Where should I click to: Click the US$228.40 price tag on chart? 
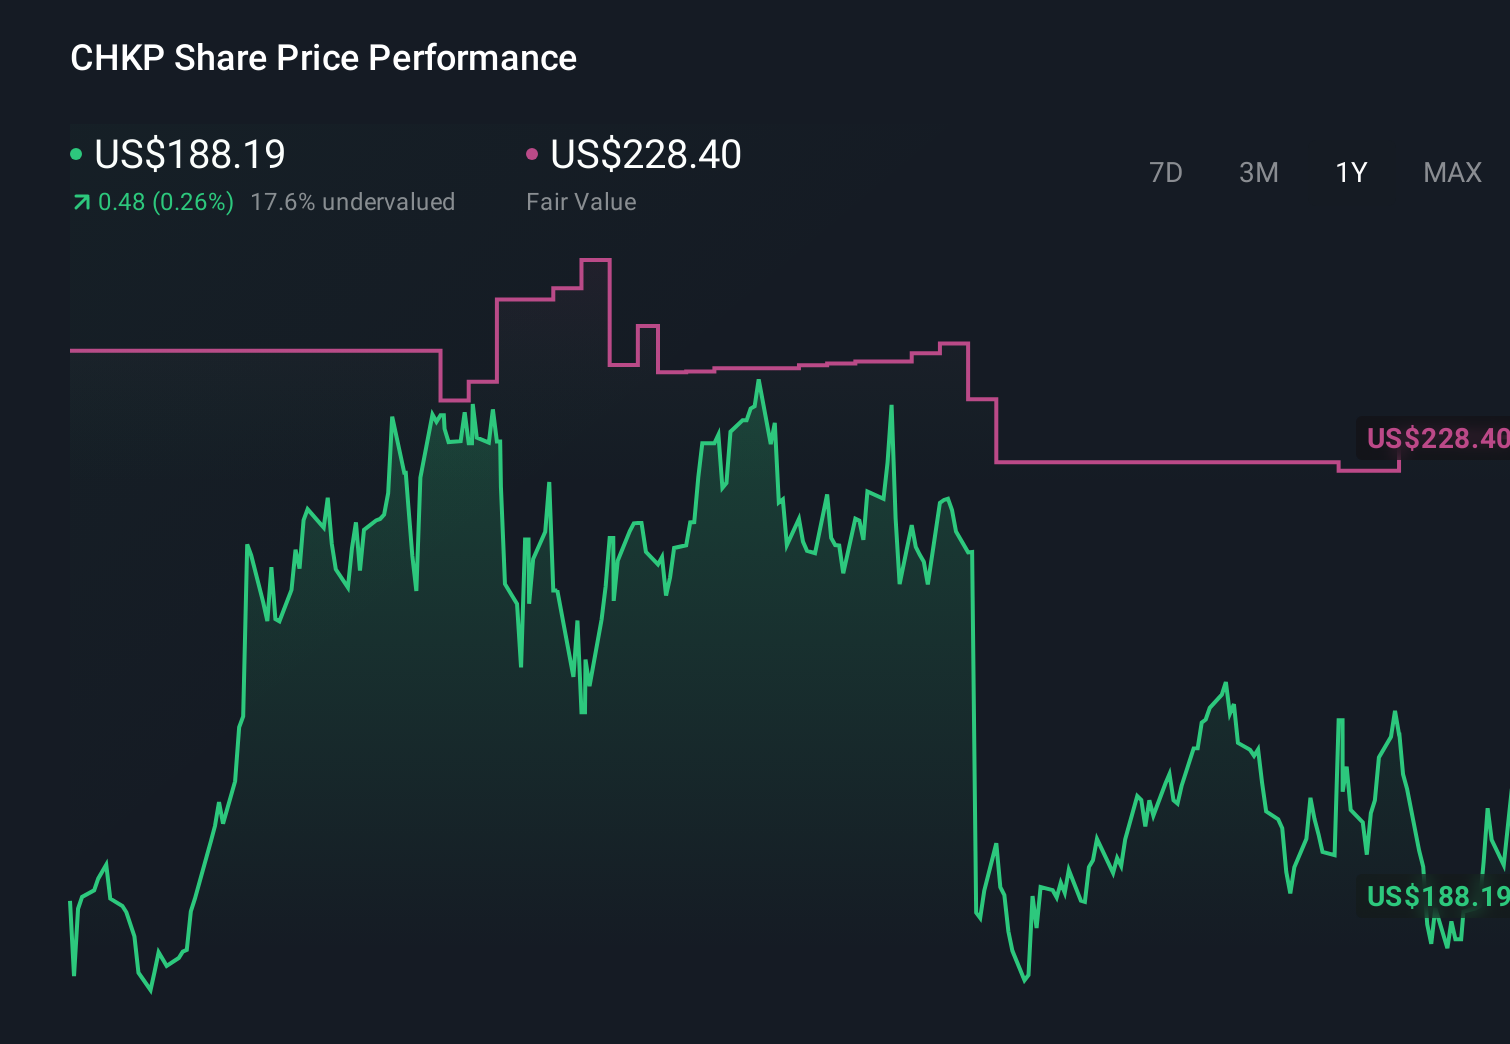tap(1438, 438)
